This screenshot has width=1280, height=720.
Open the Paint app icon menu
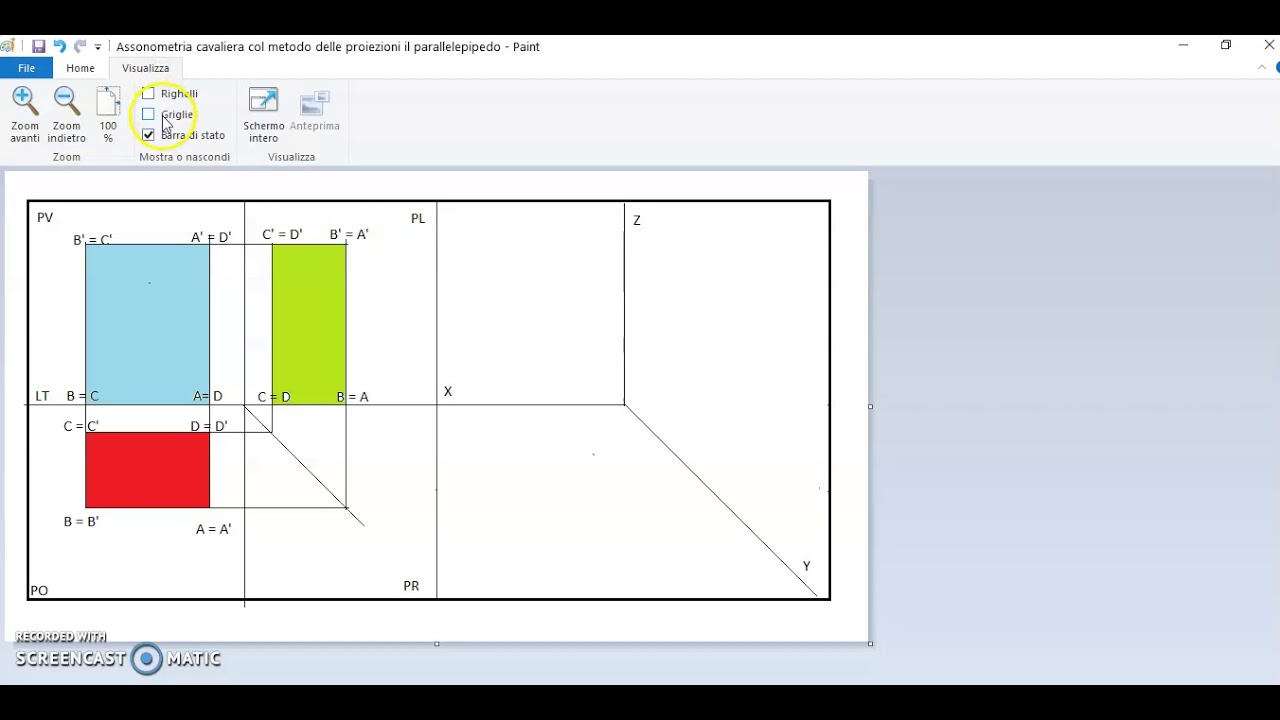[x=7, y=46]
